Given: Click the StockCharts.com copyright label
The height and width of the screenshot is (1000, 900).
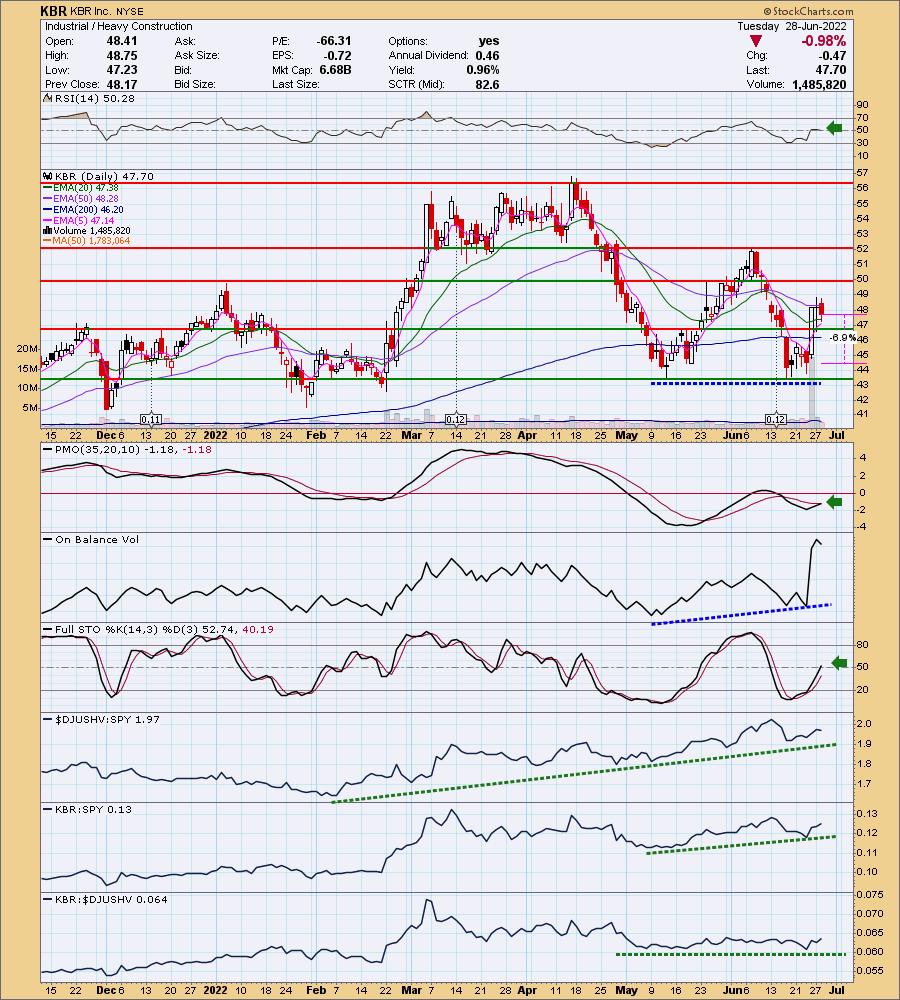Looking at the screenshot, I should pos(808,11).
